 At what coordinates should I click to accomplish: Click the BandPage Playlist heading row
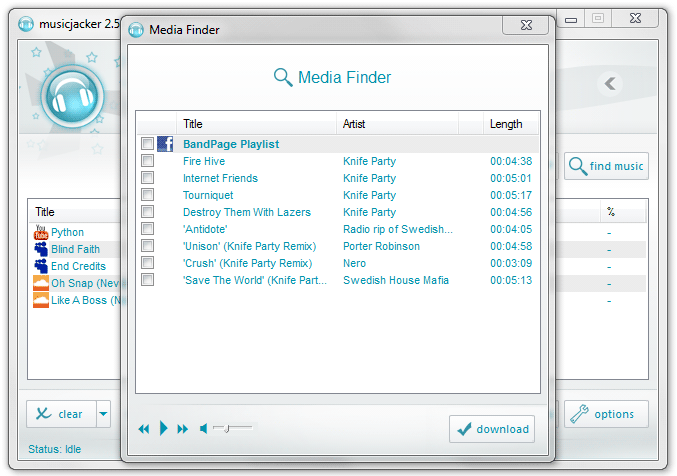[x=338, y=144]
